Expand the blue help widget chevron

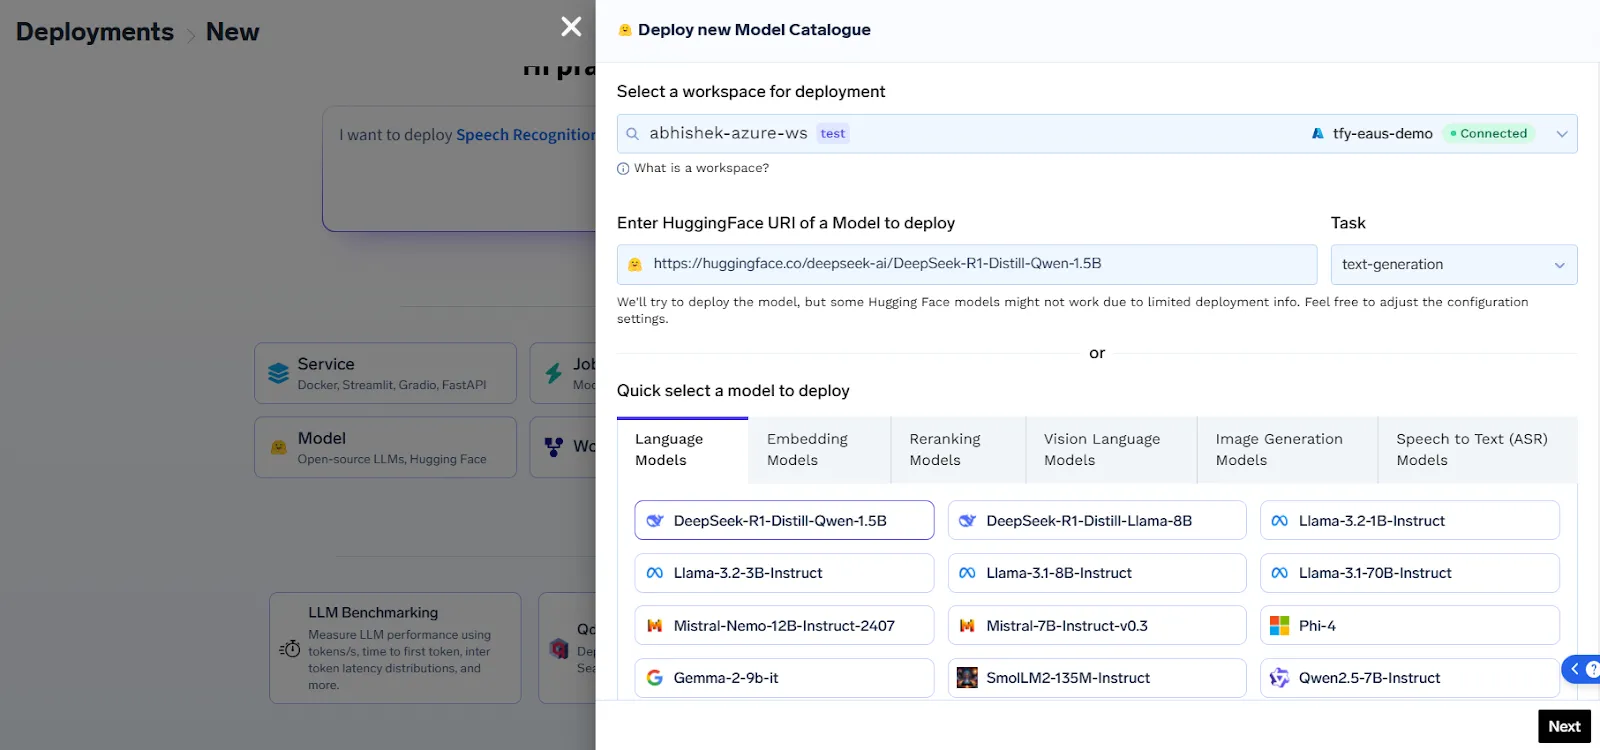(1574, 669)
